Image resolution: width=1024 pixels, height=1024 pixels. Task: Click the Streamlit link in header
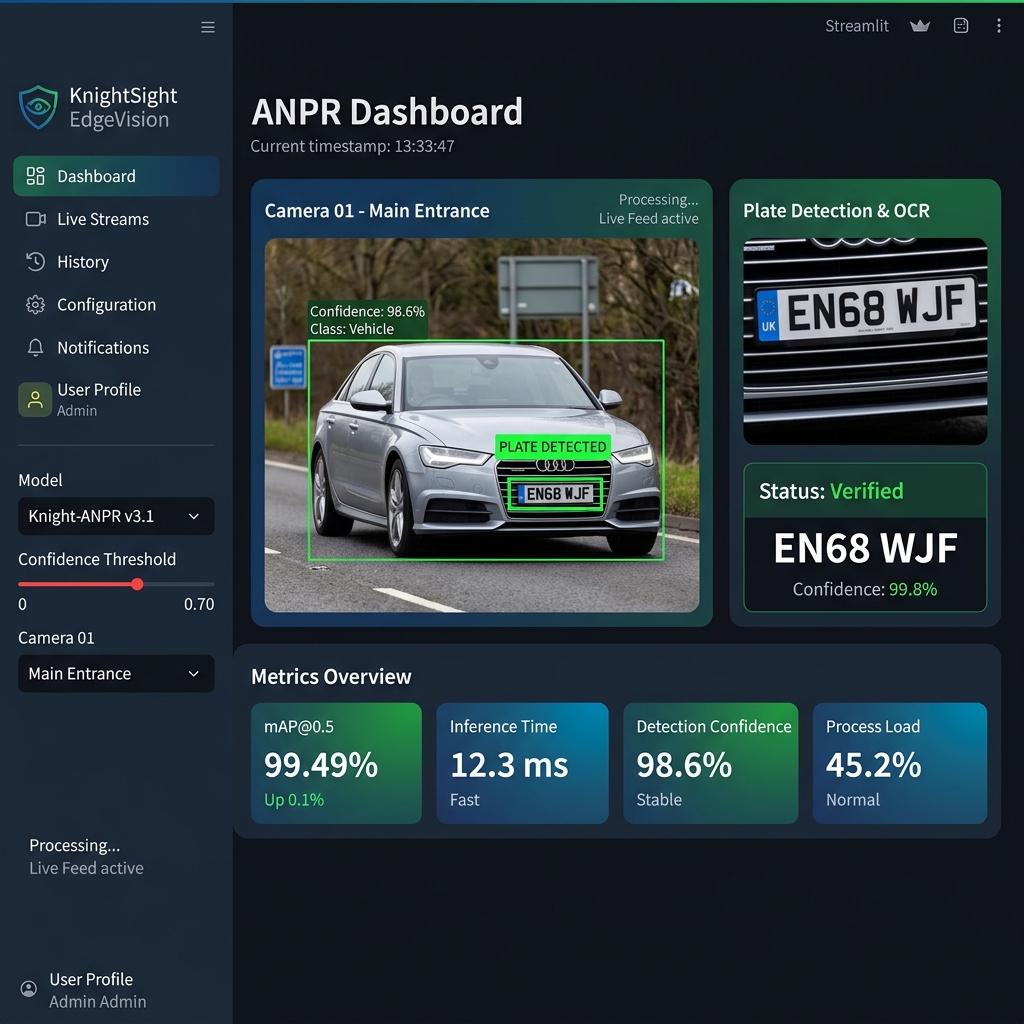coord(857,26)
